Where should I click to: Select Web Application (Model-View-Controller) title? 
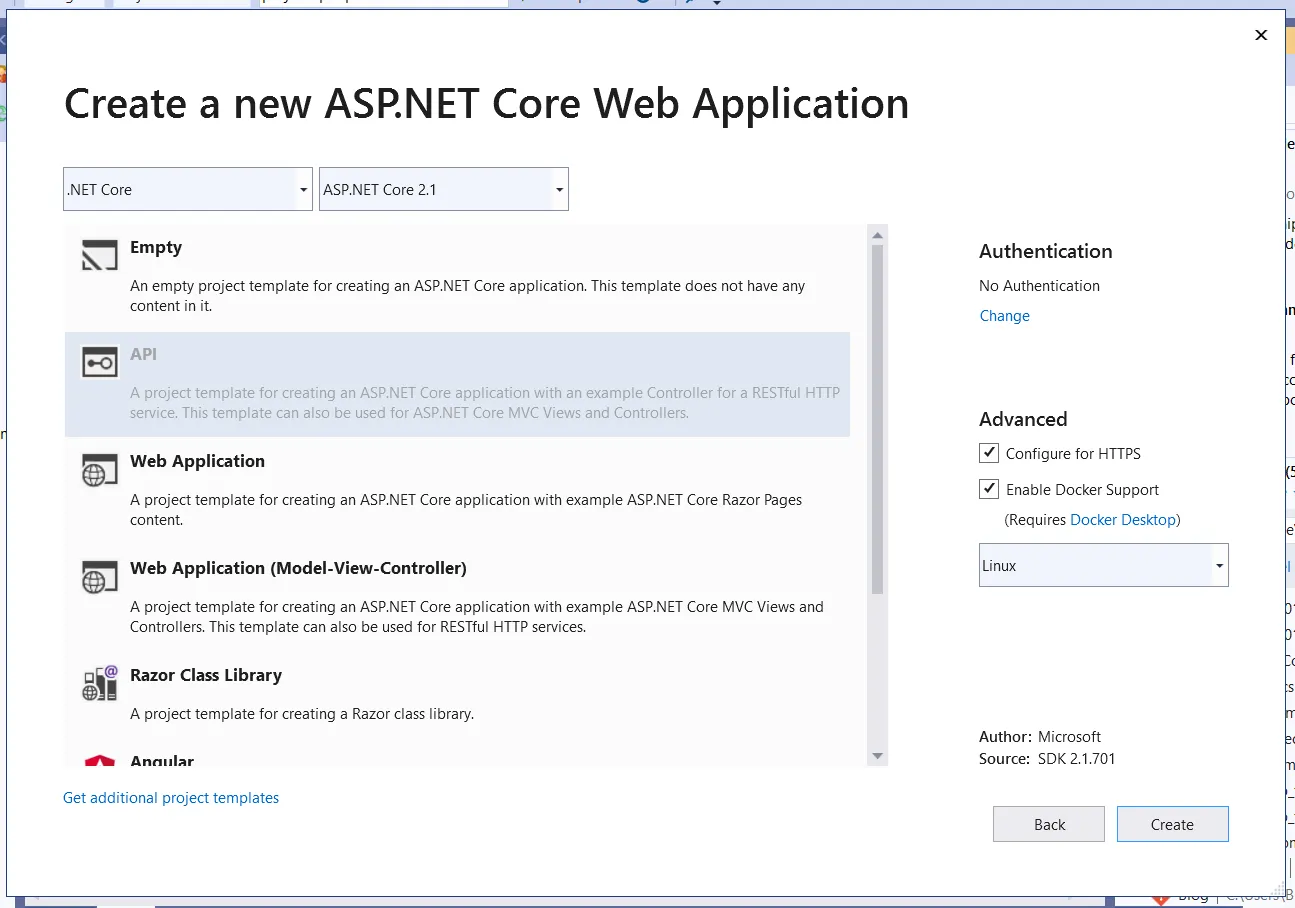coord(298,568)
